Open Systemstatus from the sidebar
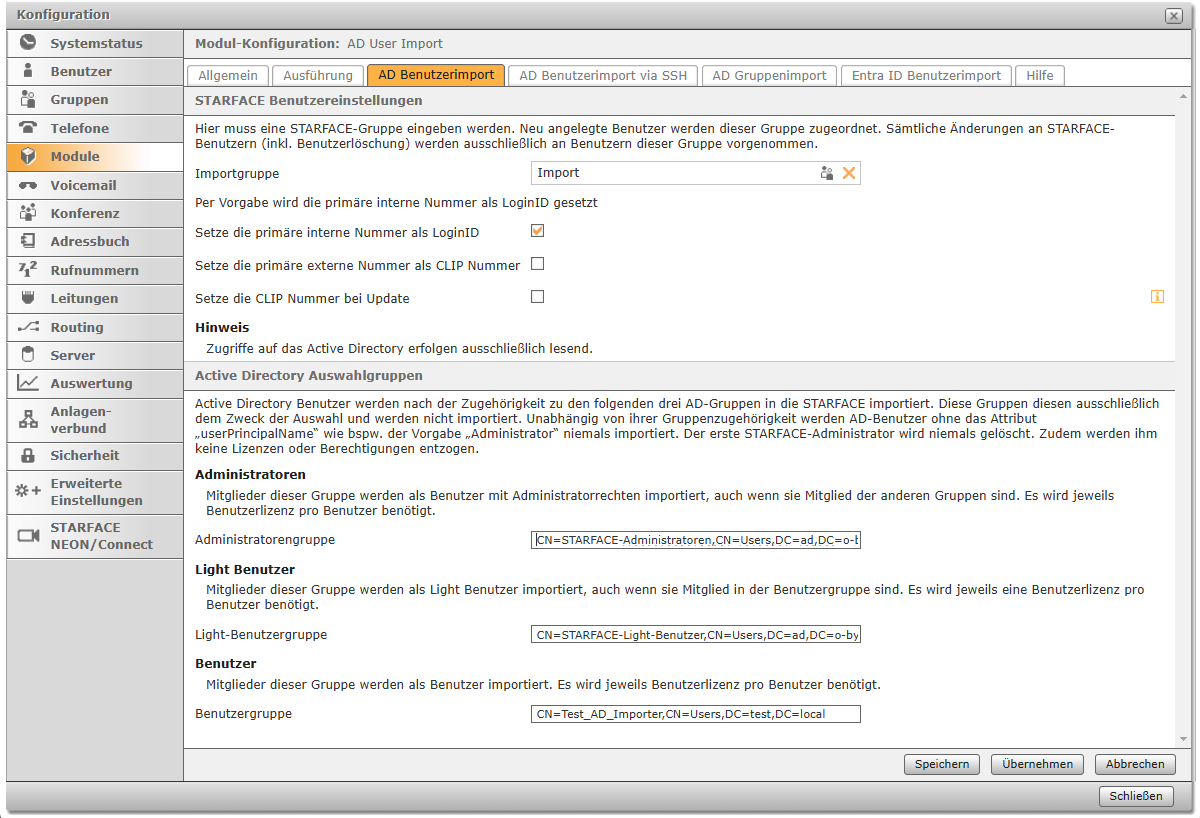The image size is (1200, 818). pos(95,43)
